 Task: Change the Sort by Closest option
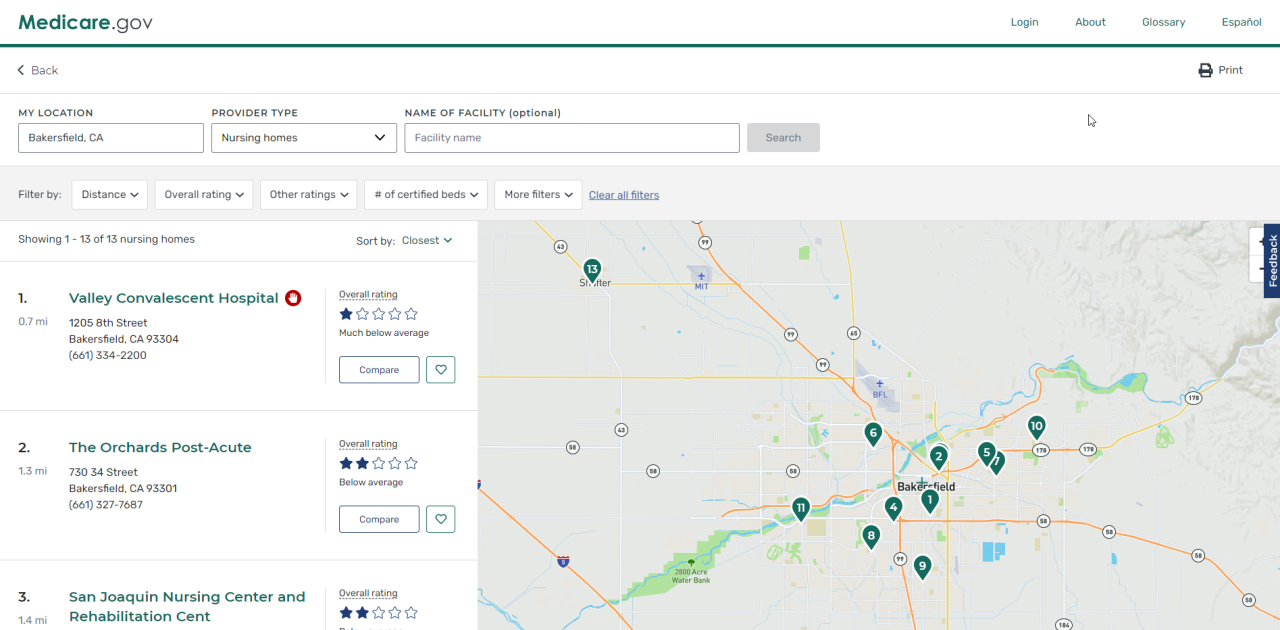427,241
